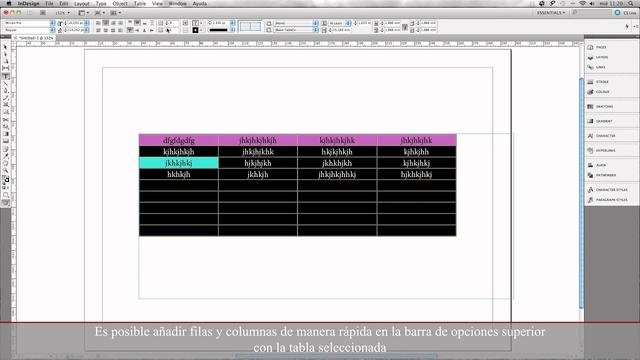Click the Spotlight magnifier in menu bar

click(x=631, y=3)
